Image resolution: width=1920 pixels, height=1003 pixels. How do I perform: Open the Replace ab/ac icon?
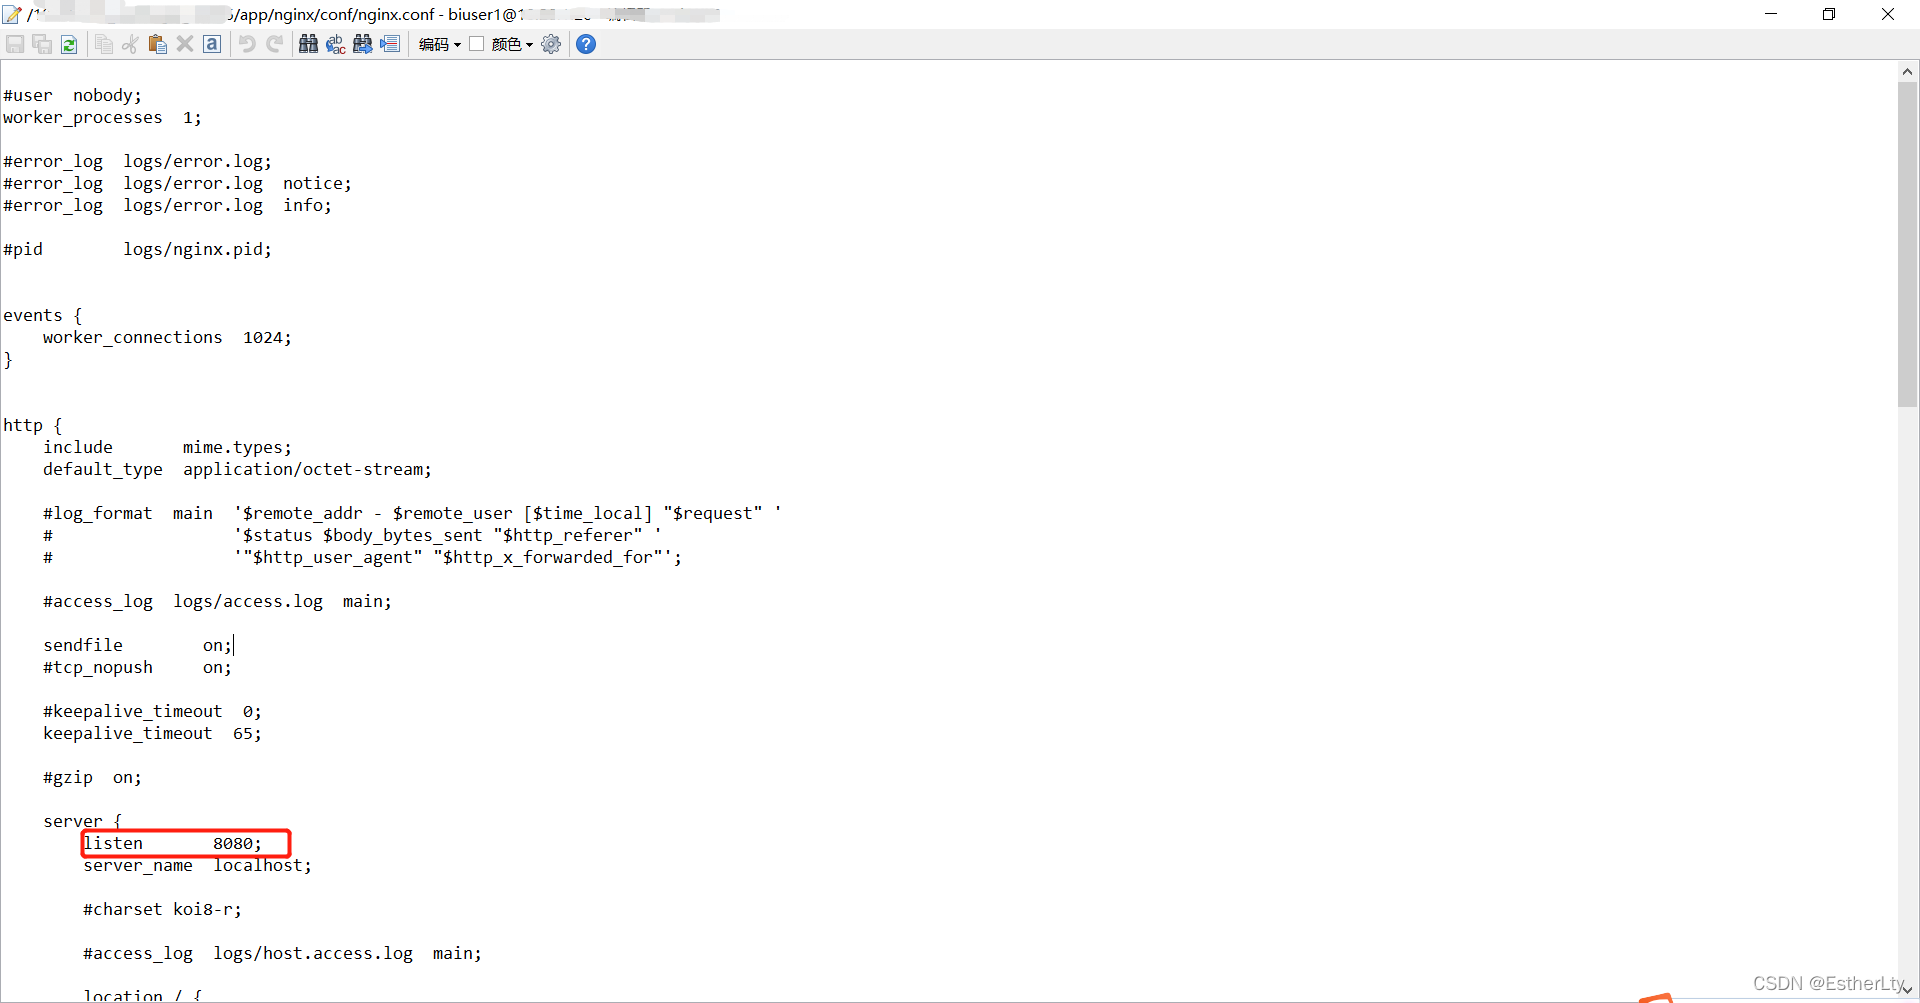336,44
